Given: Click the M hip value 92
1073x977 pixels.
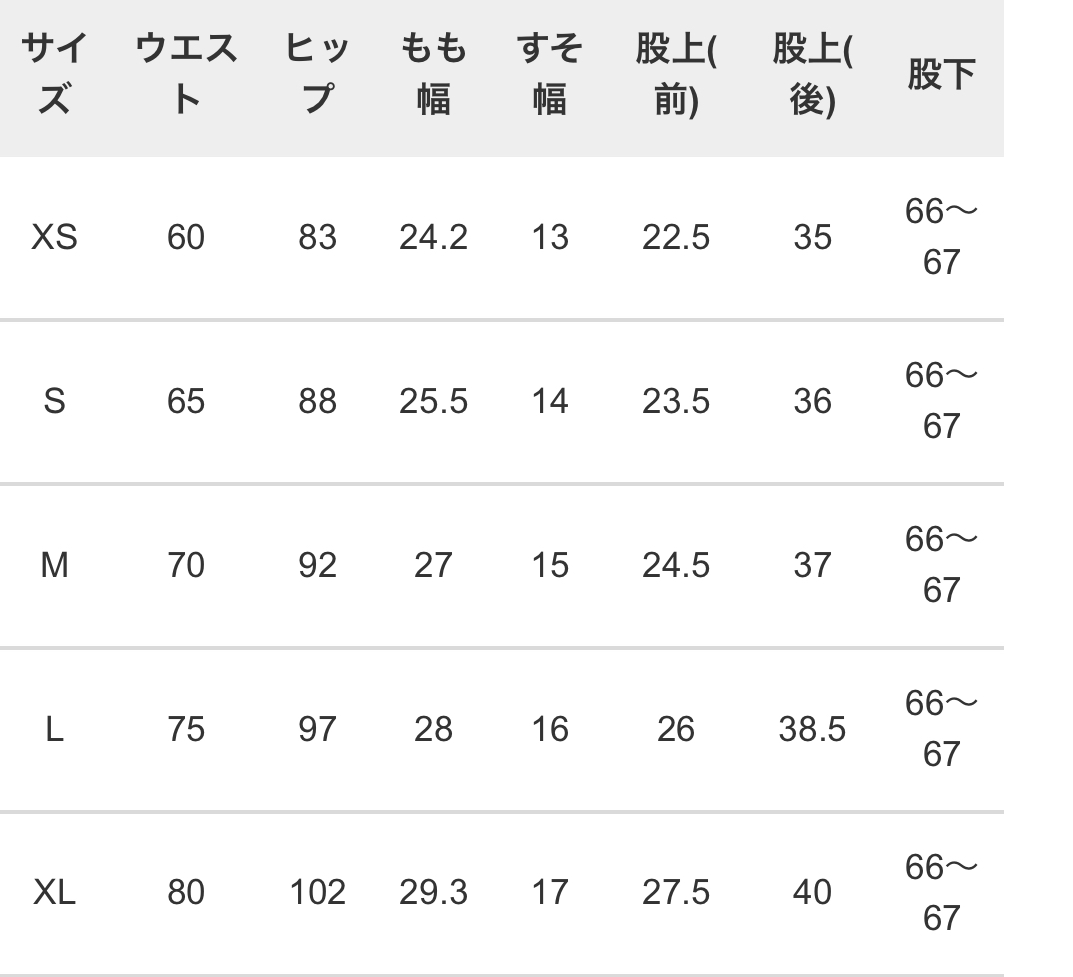Looking at the screenshot, I should point(318,565).
